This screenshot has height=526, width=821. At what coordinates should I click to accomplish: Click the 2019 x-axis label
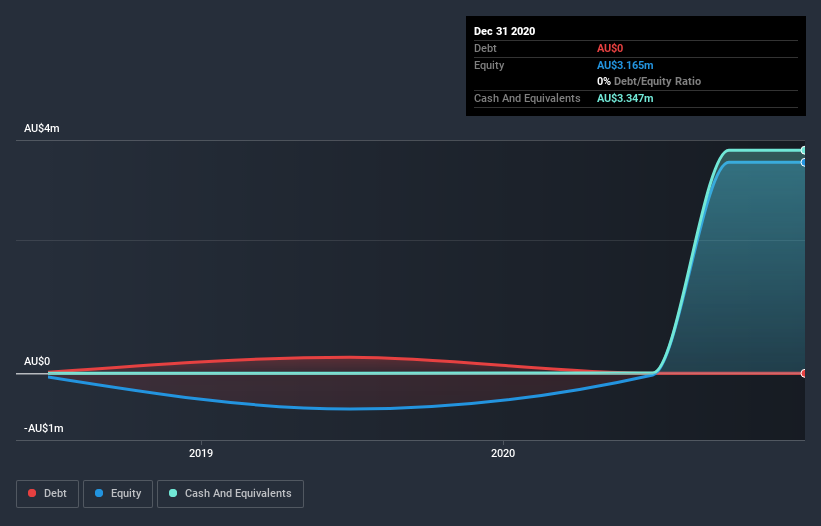[201, 453]
